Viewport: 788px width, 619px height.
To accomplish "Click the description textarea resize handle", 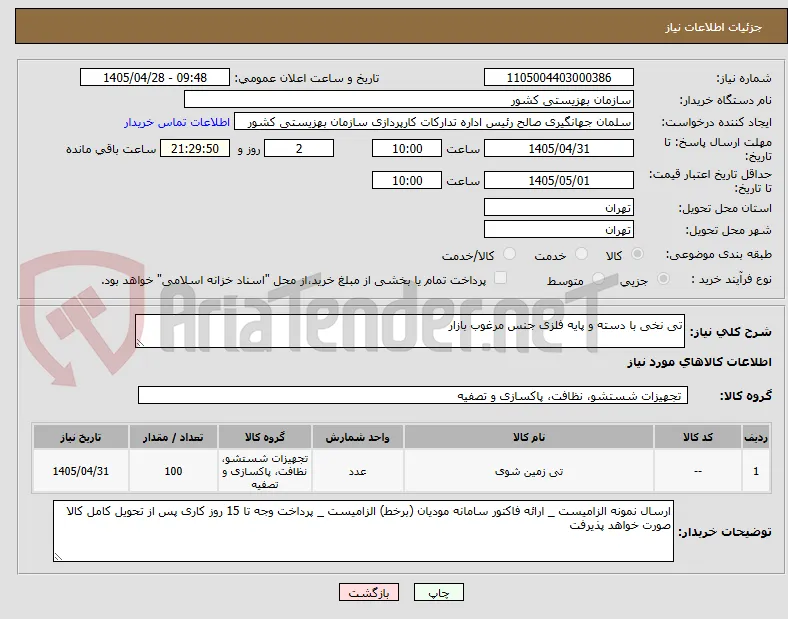I will click(x=140, y=343).
